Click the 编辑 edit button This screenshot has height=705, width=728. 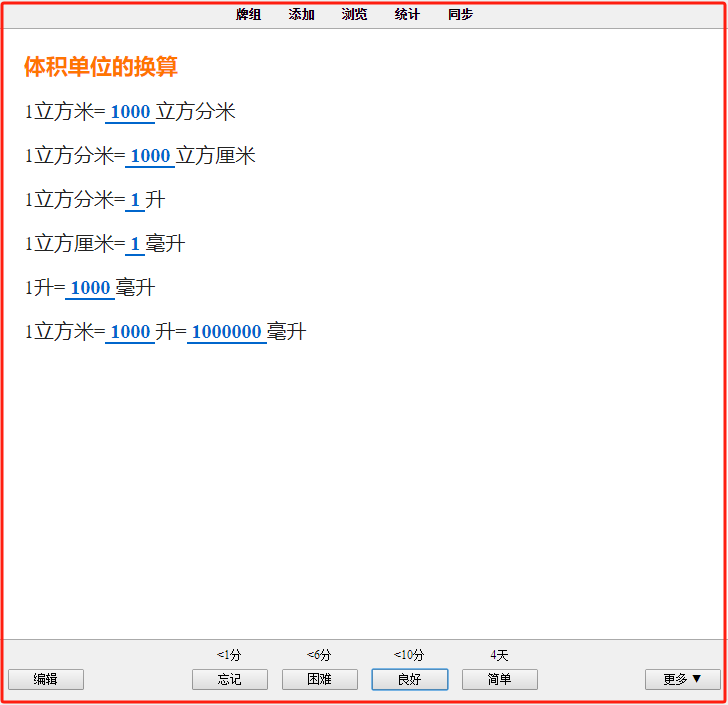click(x=46, y=679)
